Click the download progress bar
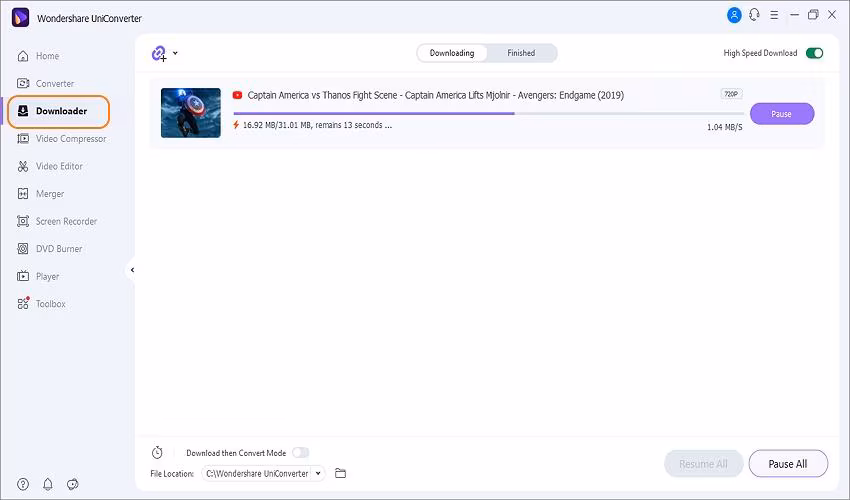This screenshot has width=850, height=500. tap(488, 113)
